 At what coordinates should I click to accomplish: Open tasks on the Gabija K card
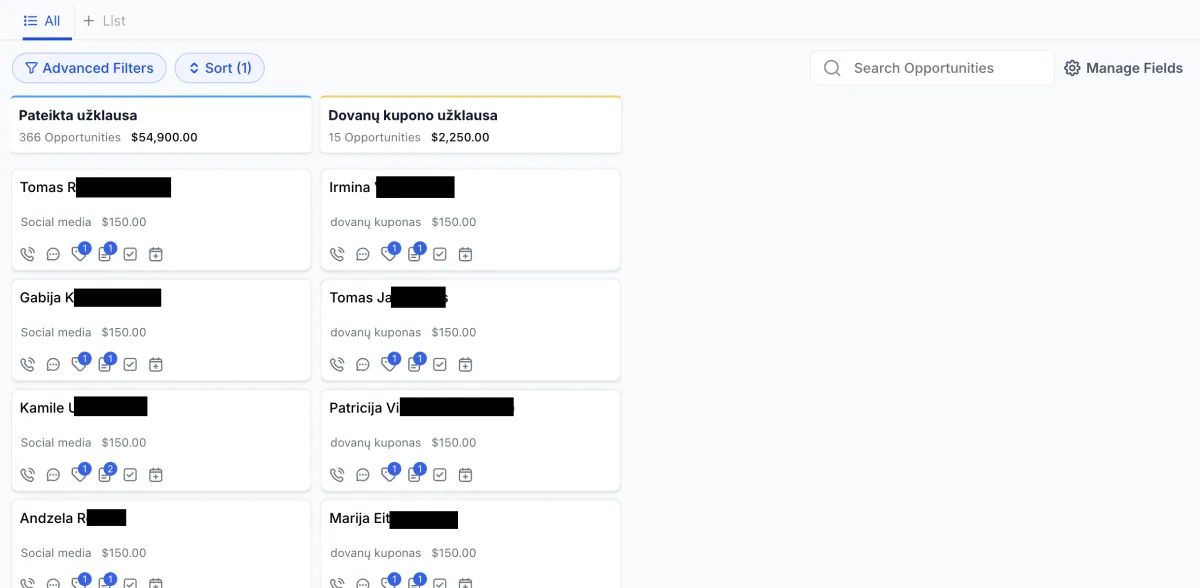click(x=130, y=364)
